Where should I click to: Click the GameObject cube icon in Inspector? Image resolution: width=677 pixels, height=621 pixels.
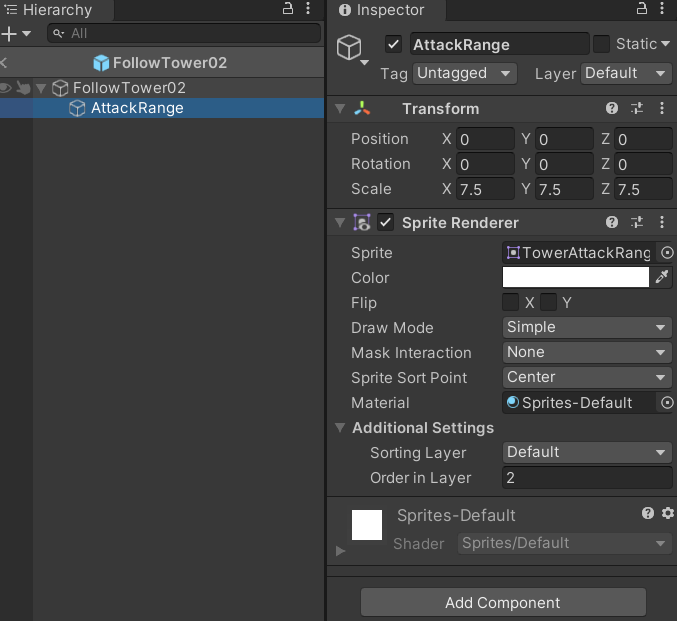point(349,48)
